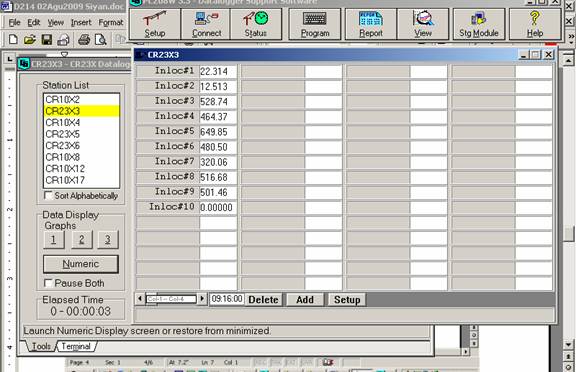
Task: Open the Stg Module button
Action: pyautogui.click(x=479, y=24)
